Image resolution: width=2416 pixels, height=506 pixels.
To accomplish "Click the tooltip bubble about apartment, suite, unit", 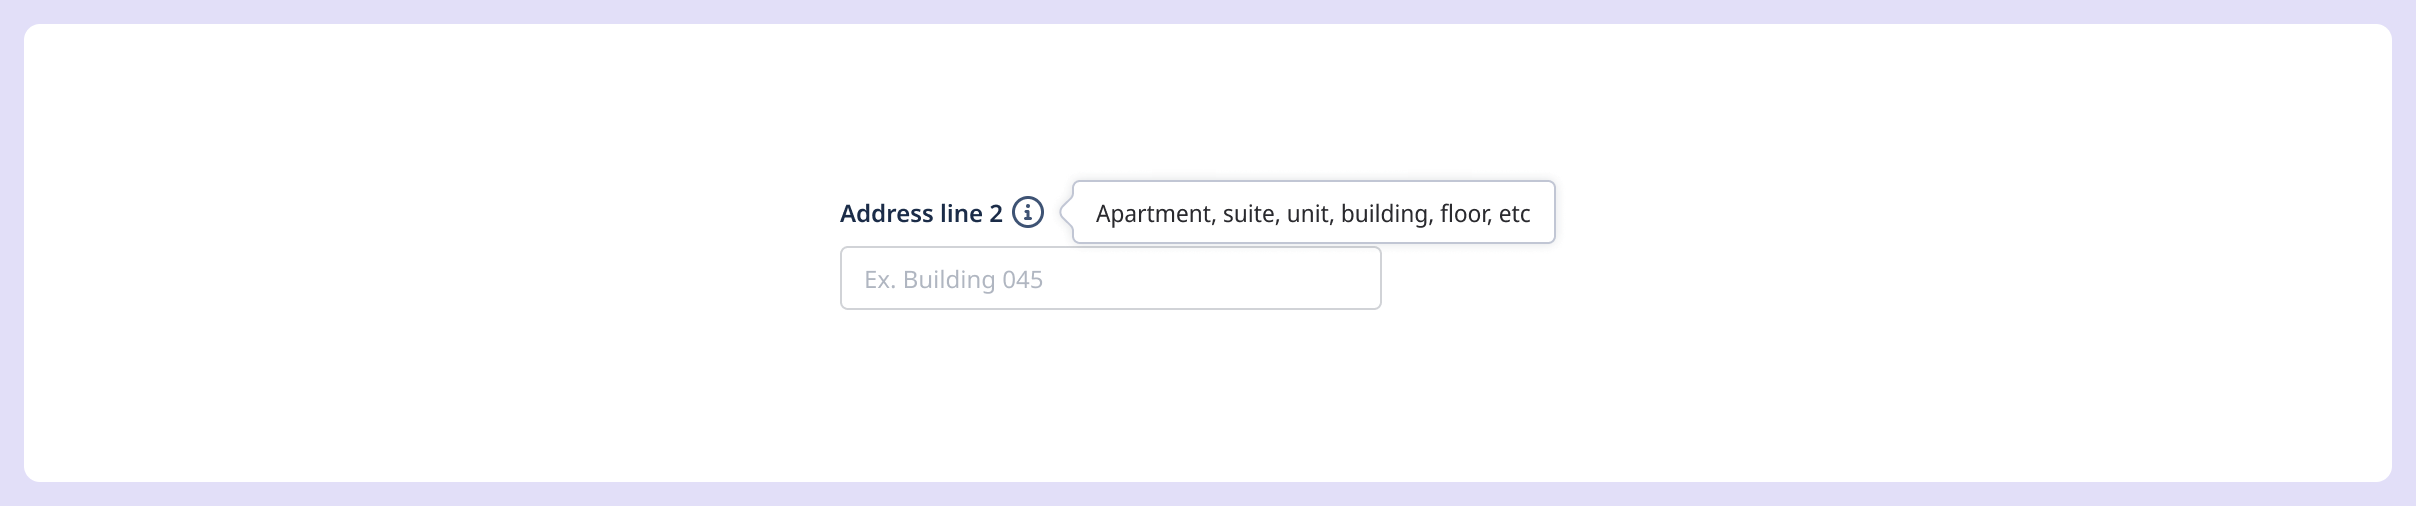I will pyautogui.click(x=1313, y=212).
